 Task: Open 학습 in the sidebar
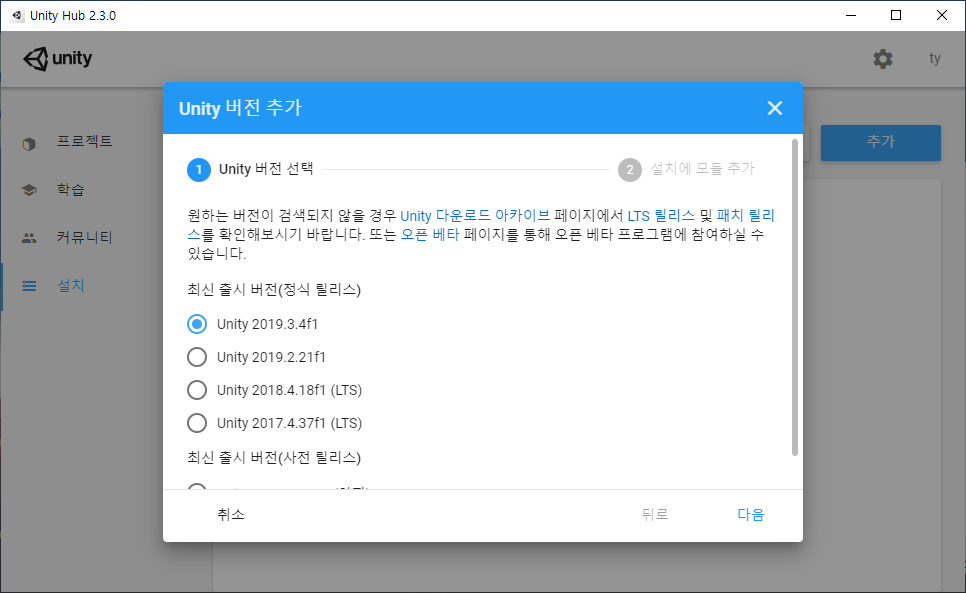pyautogui.click(x=70, y=190)
